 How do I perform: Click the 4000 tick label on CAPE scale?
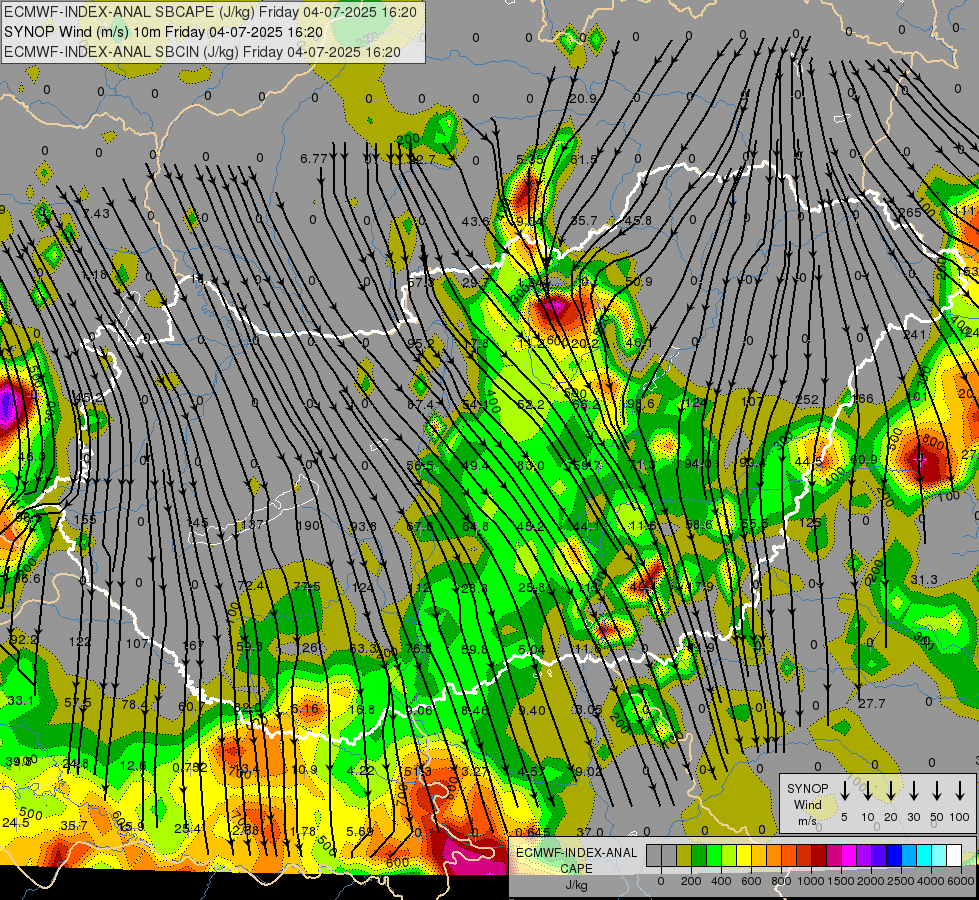[930, 881]
